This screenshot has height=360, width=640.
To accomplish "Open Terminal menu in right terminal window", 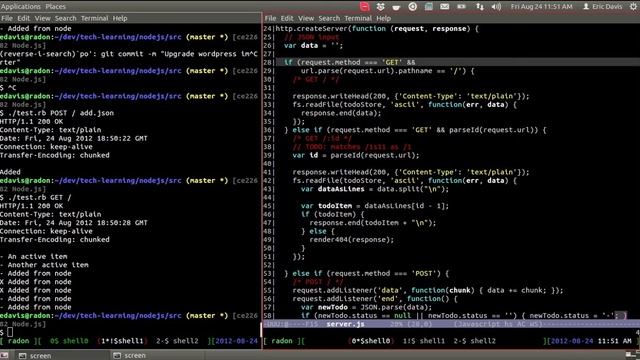I will (x=358, y=18).
